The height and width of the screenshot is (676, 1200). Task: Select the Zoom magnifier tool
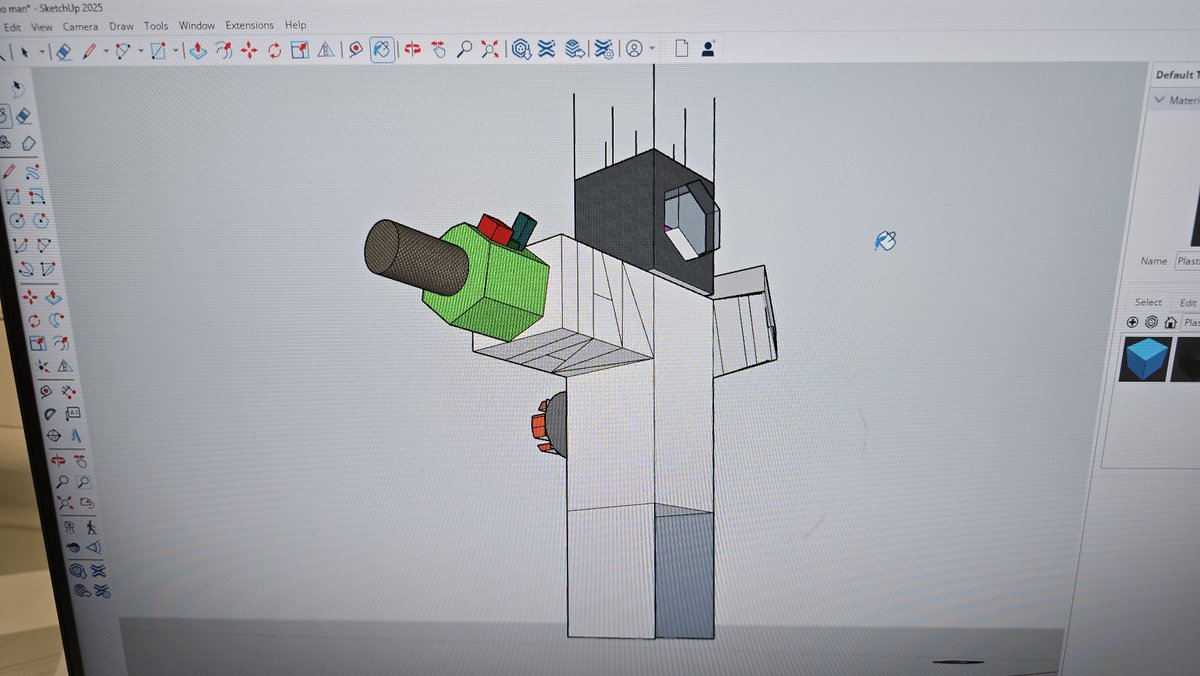465,48
